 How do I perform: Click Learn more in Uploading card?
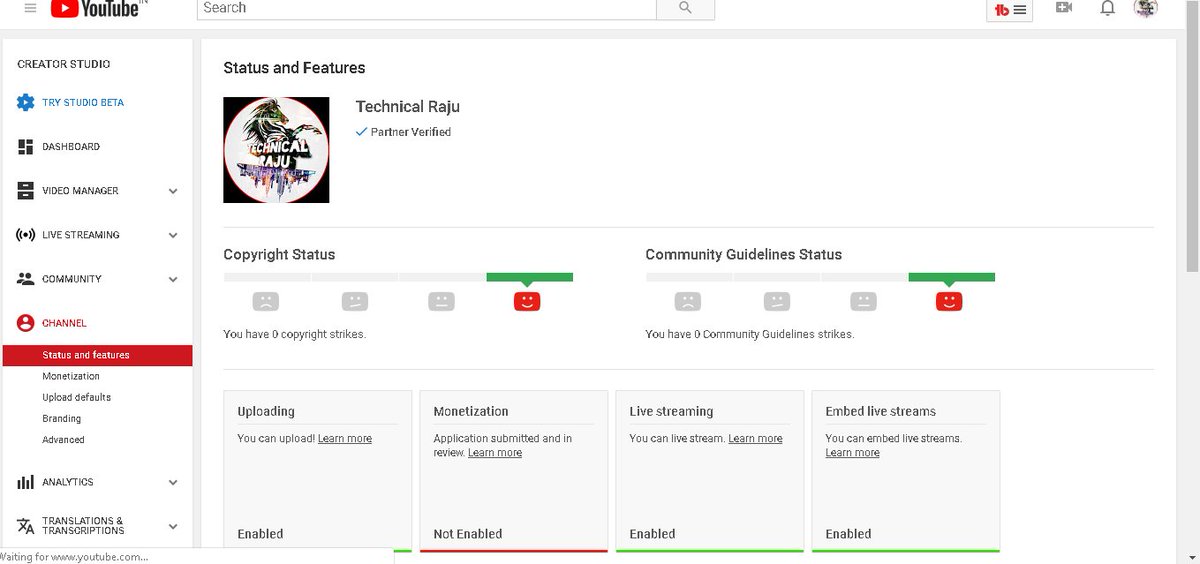pos(345,439)
